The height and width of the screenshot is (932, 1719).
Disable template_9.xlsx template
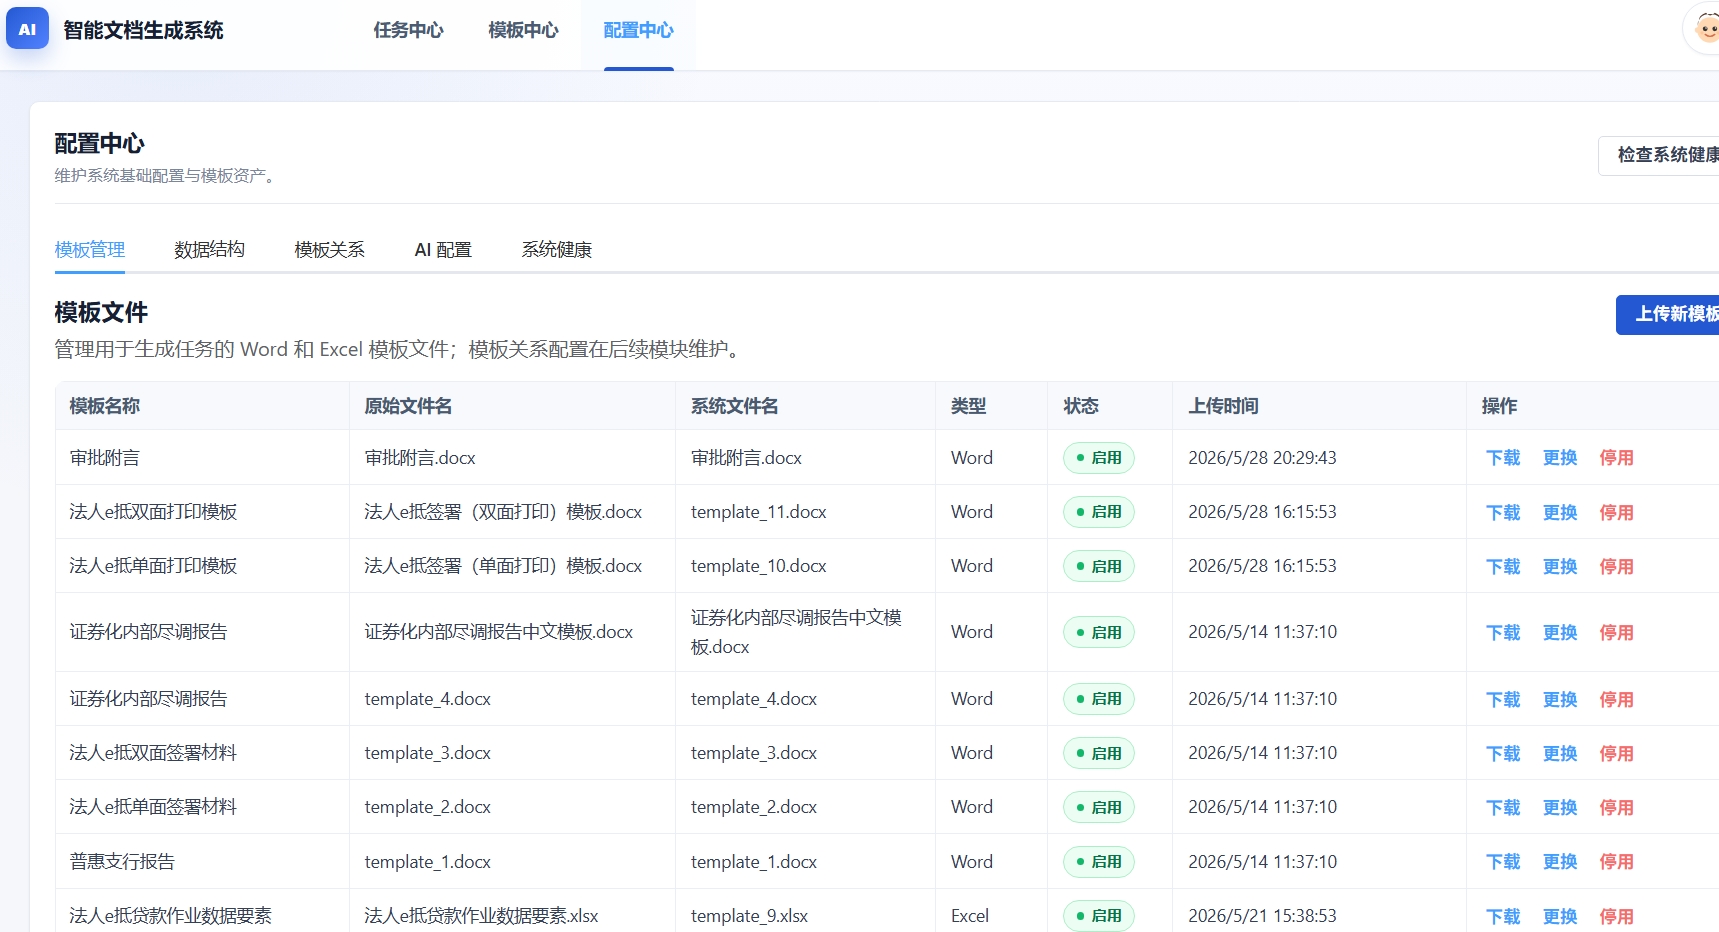tap(1616, 916)
